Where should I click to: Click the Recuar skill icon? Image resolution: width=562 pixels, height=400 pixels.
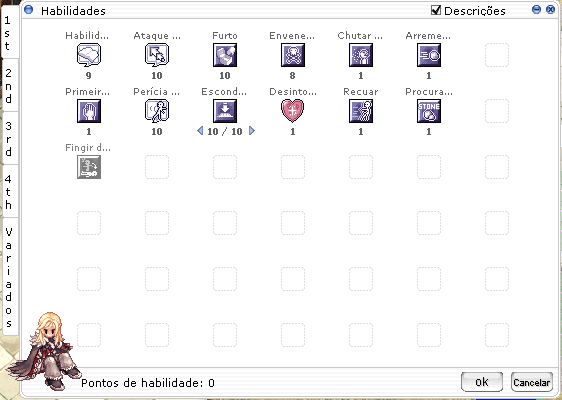pos(361,111)
